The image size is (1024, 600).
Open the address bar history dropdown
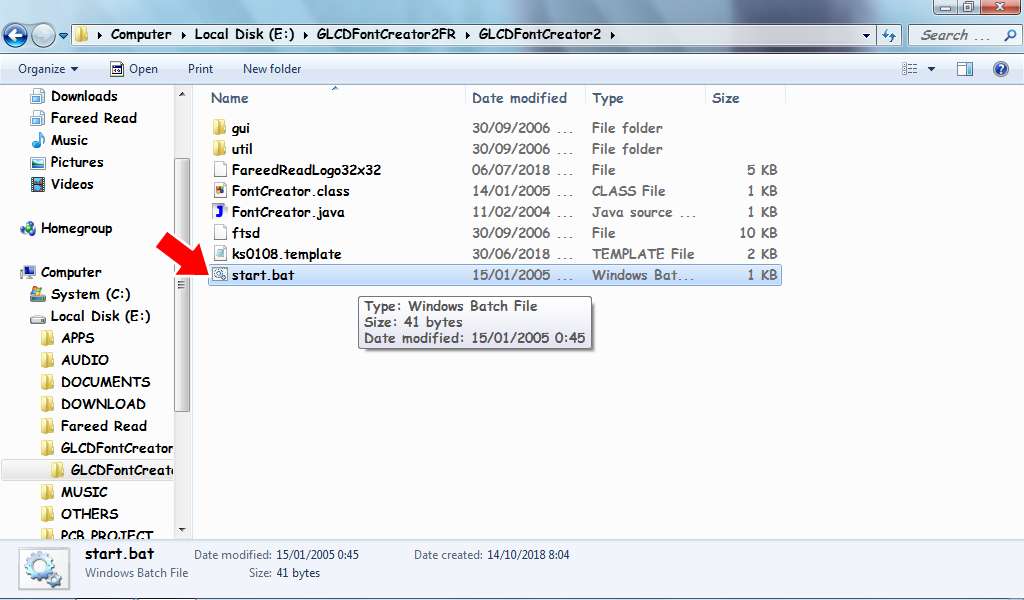tap(866, 34)
